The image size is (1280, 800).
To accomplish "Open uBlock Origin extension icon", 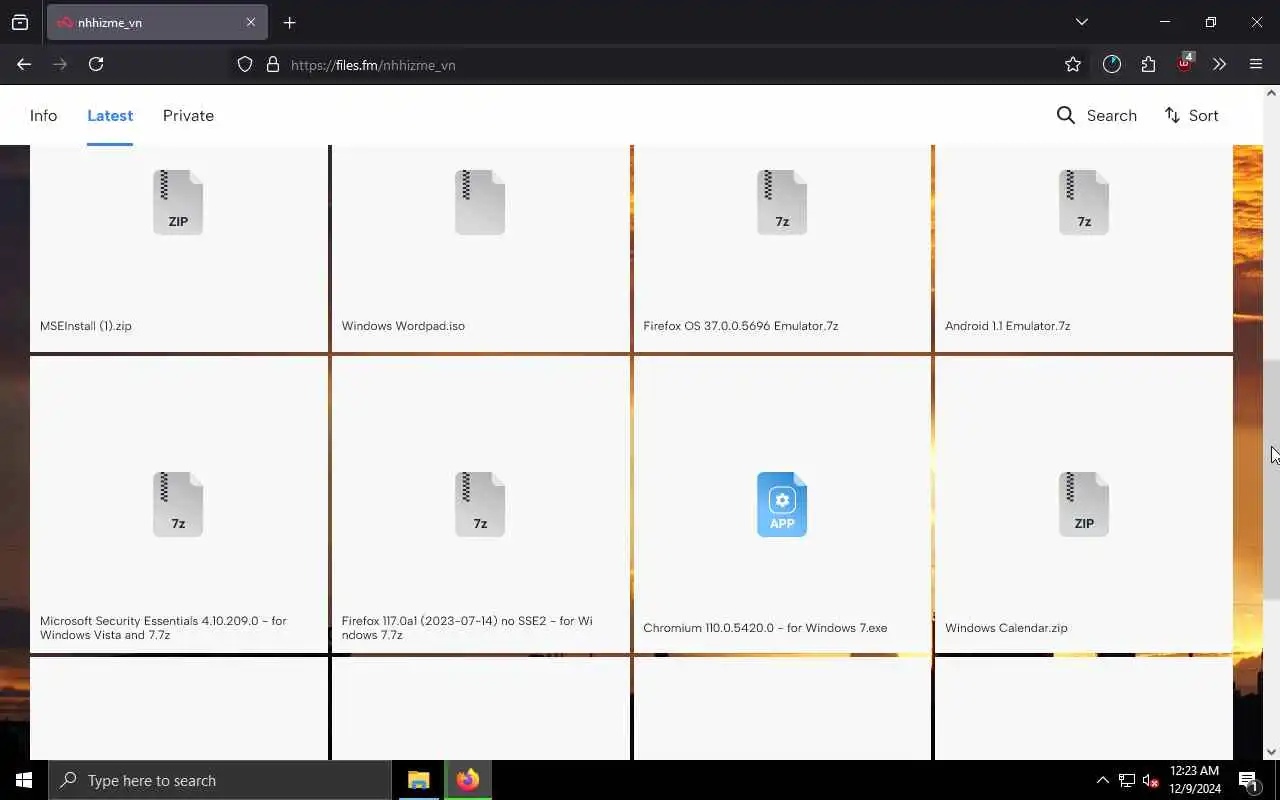I will pos(1185,63).
